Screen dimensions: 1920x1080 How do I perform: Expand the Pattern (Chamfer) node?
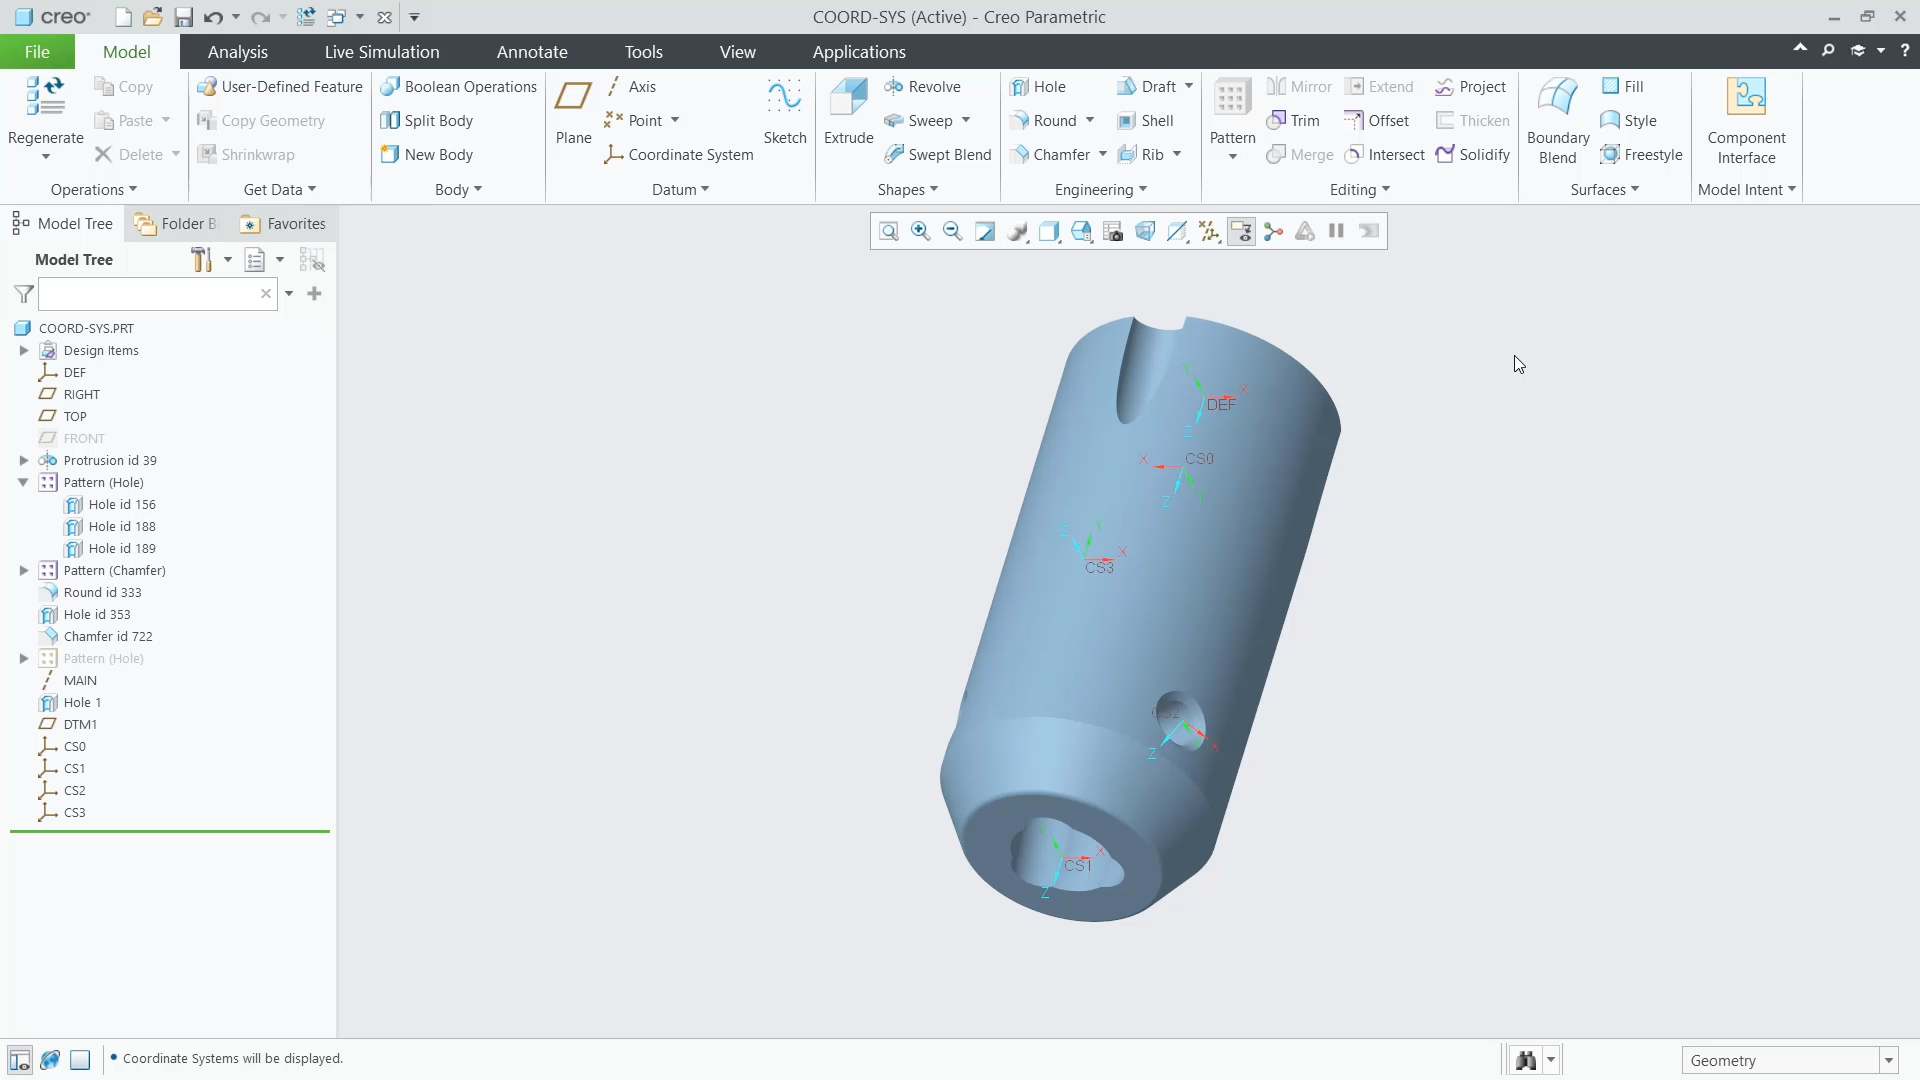23,570
